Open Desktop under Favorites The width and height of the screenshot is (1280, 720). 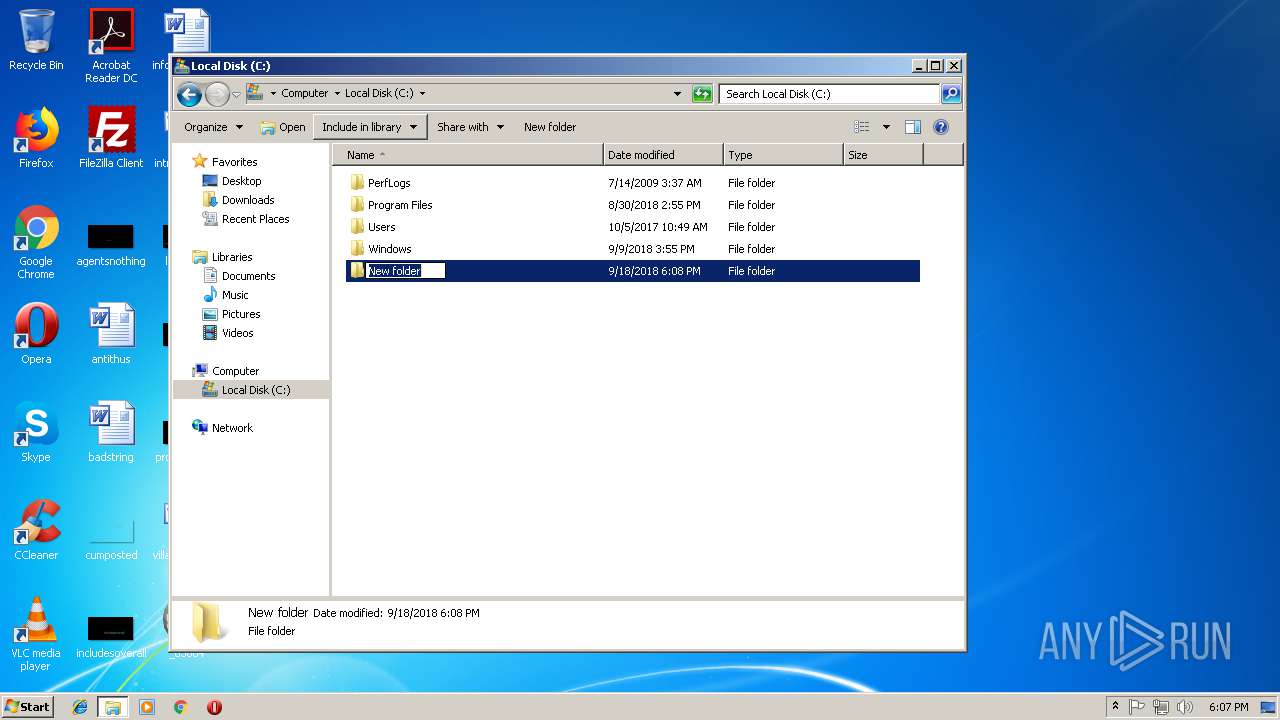tap(241, 181)
